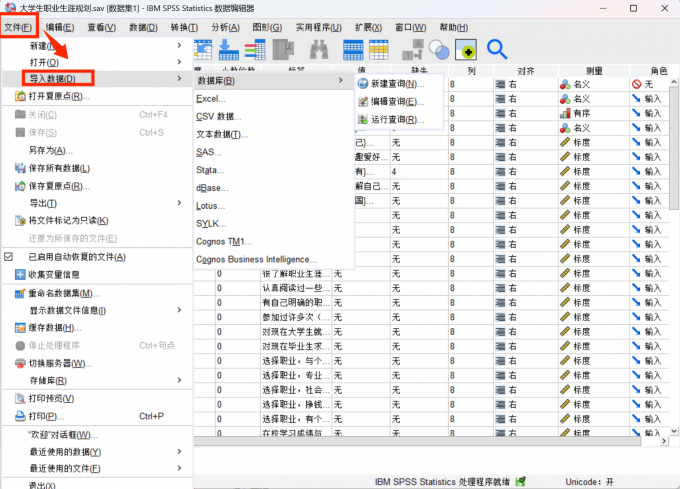The image size is (680, 489).
Task: Click the blue magnifier search icon in toolbar
Action: tap(497, 49)
